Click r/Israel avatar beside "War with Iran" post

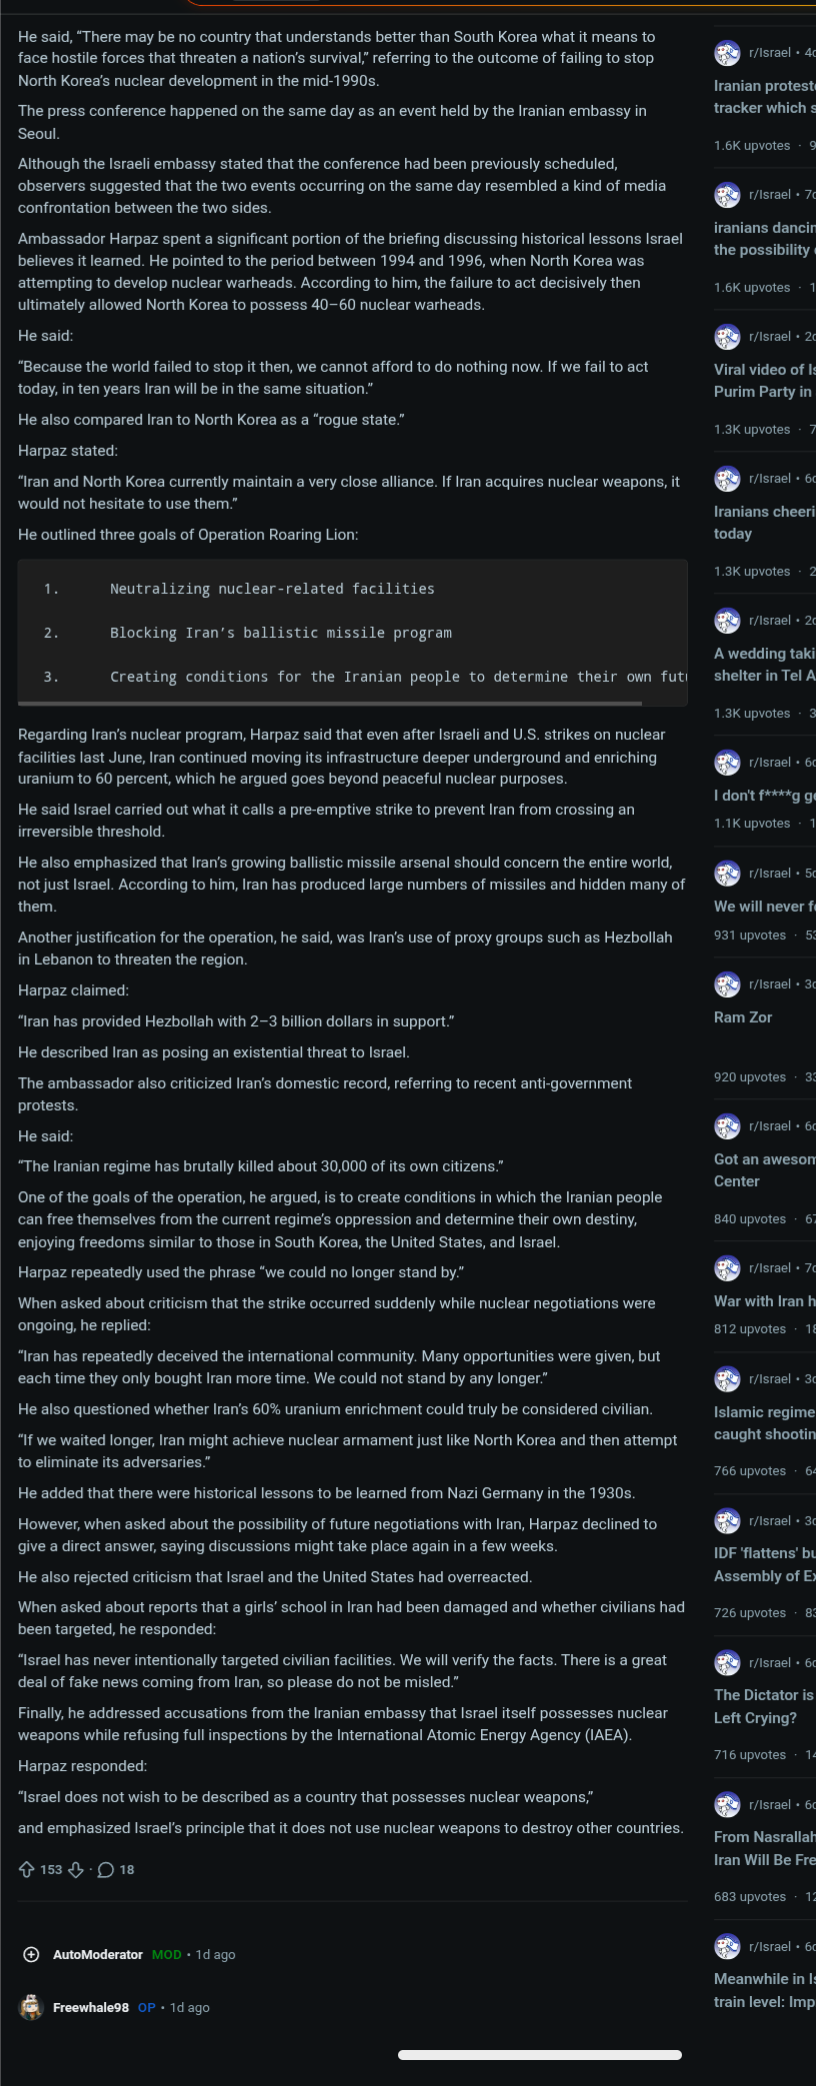727,1268
